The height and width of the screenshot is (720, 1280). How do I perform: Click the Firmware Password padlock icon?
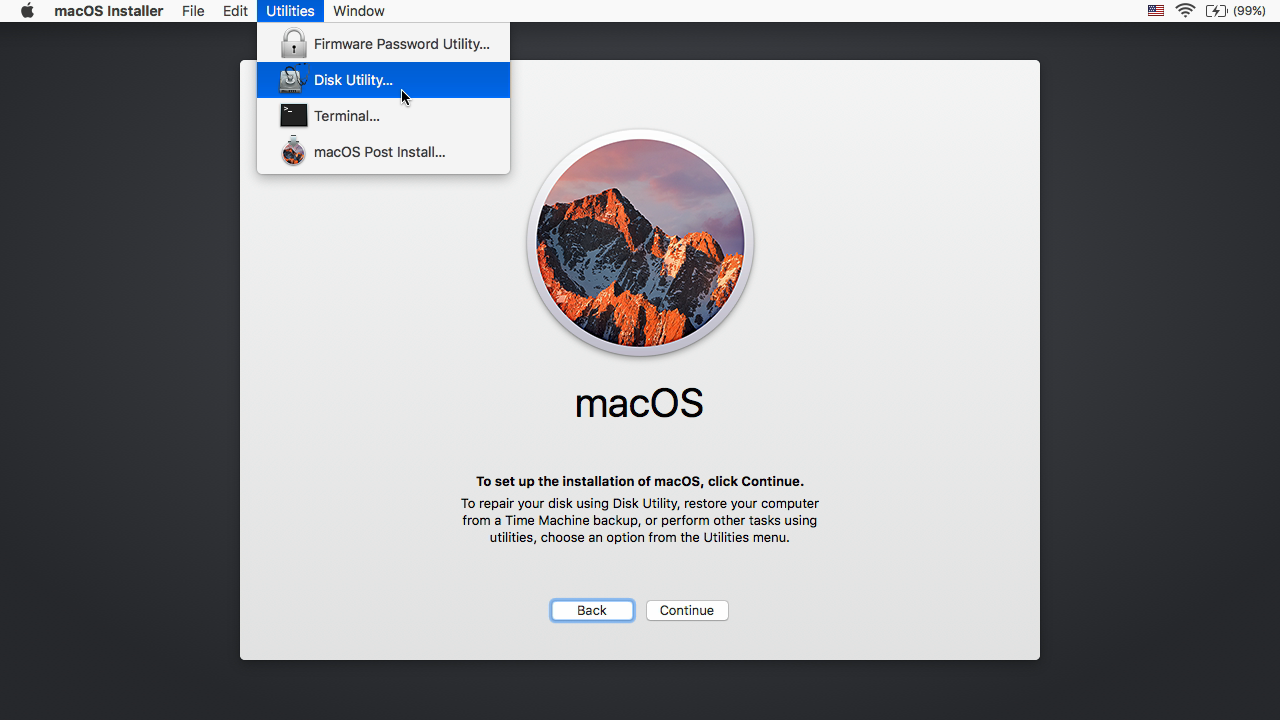293,43
